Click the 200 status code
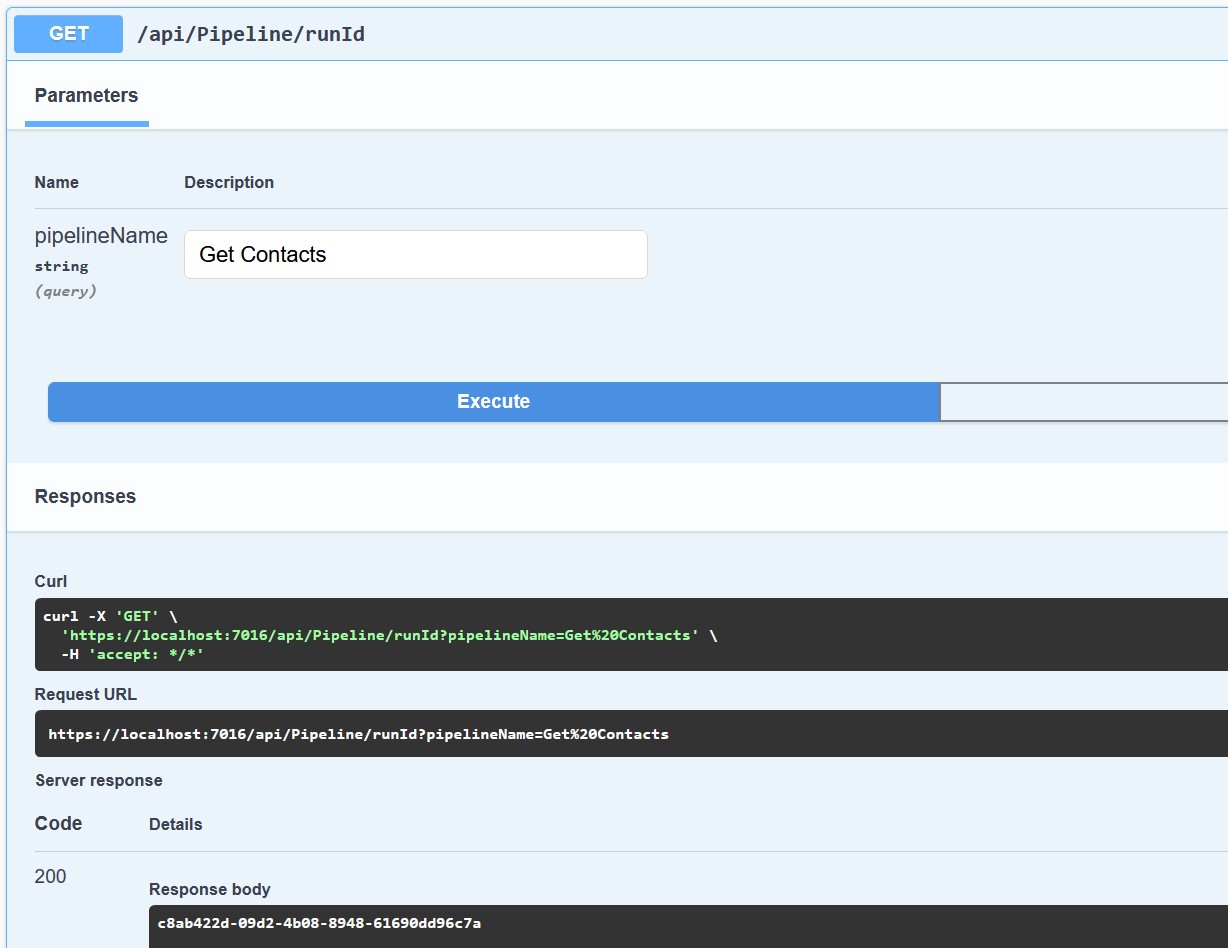The height and width of the screenshot is (948, 1228). (x=50, y=877)
